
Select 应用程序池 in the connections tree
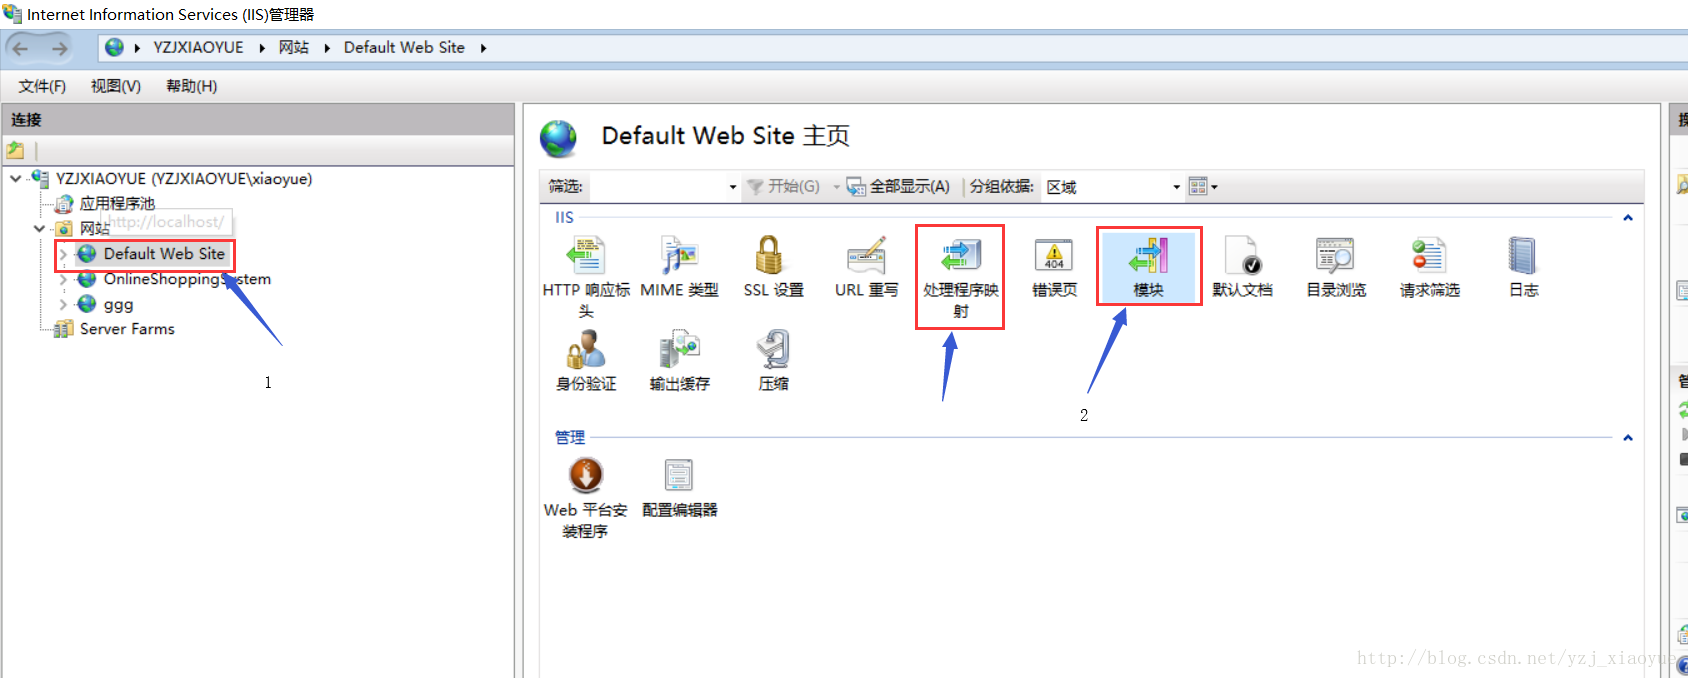coord(117,203)
